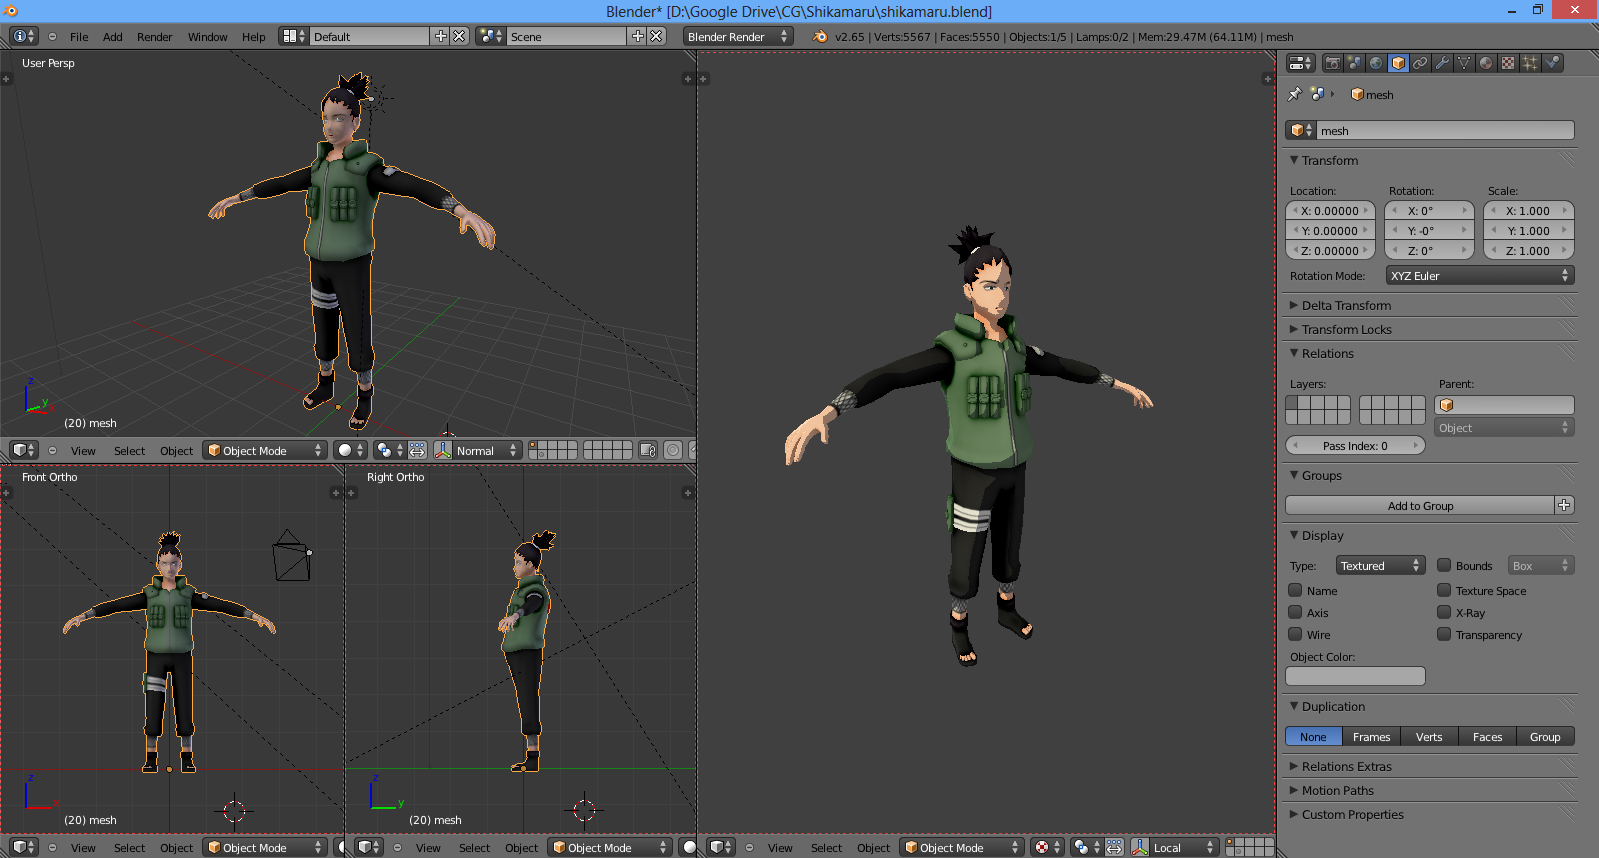Image resolution: width=1599 pixels, height=858 pixels.
Task: Open the Scene properties tab icon
Action: tap(1354, 63)
